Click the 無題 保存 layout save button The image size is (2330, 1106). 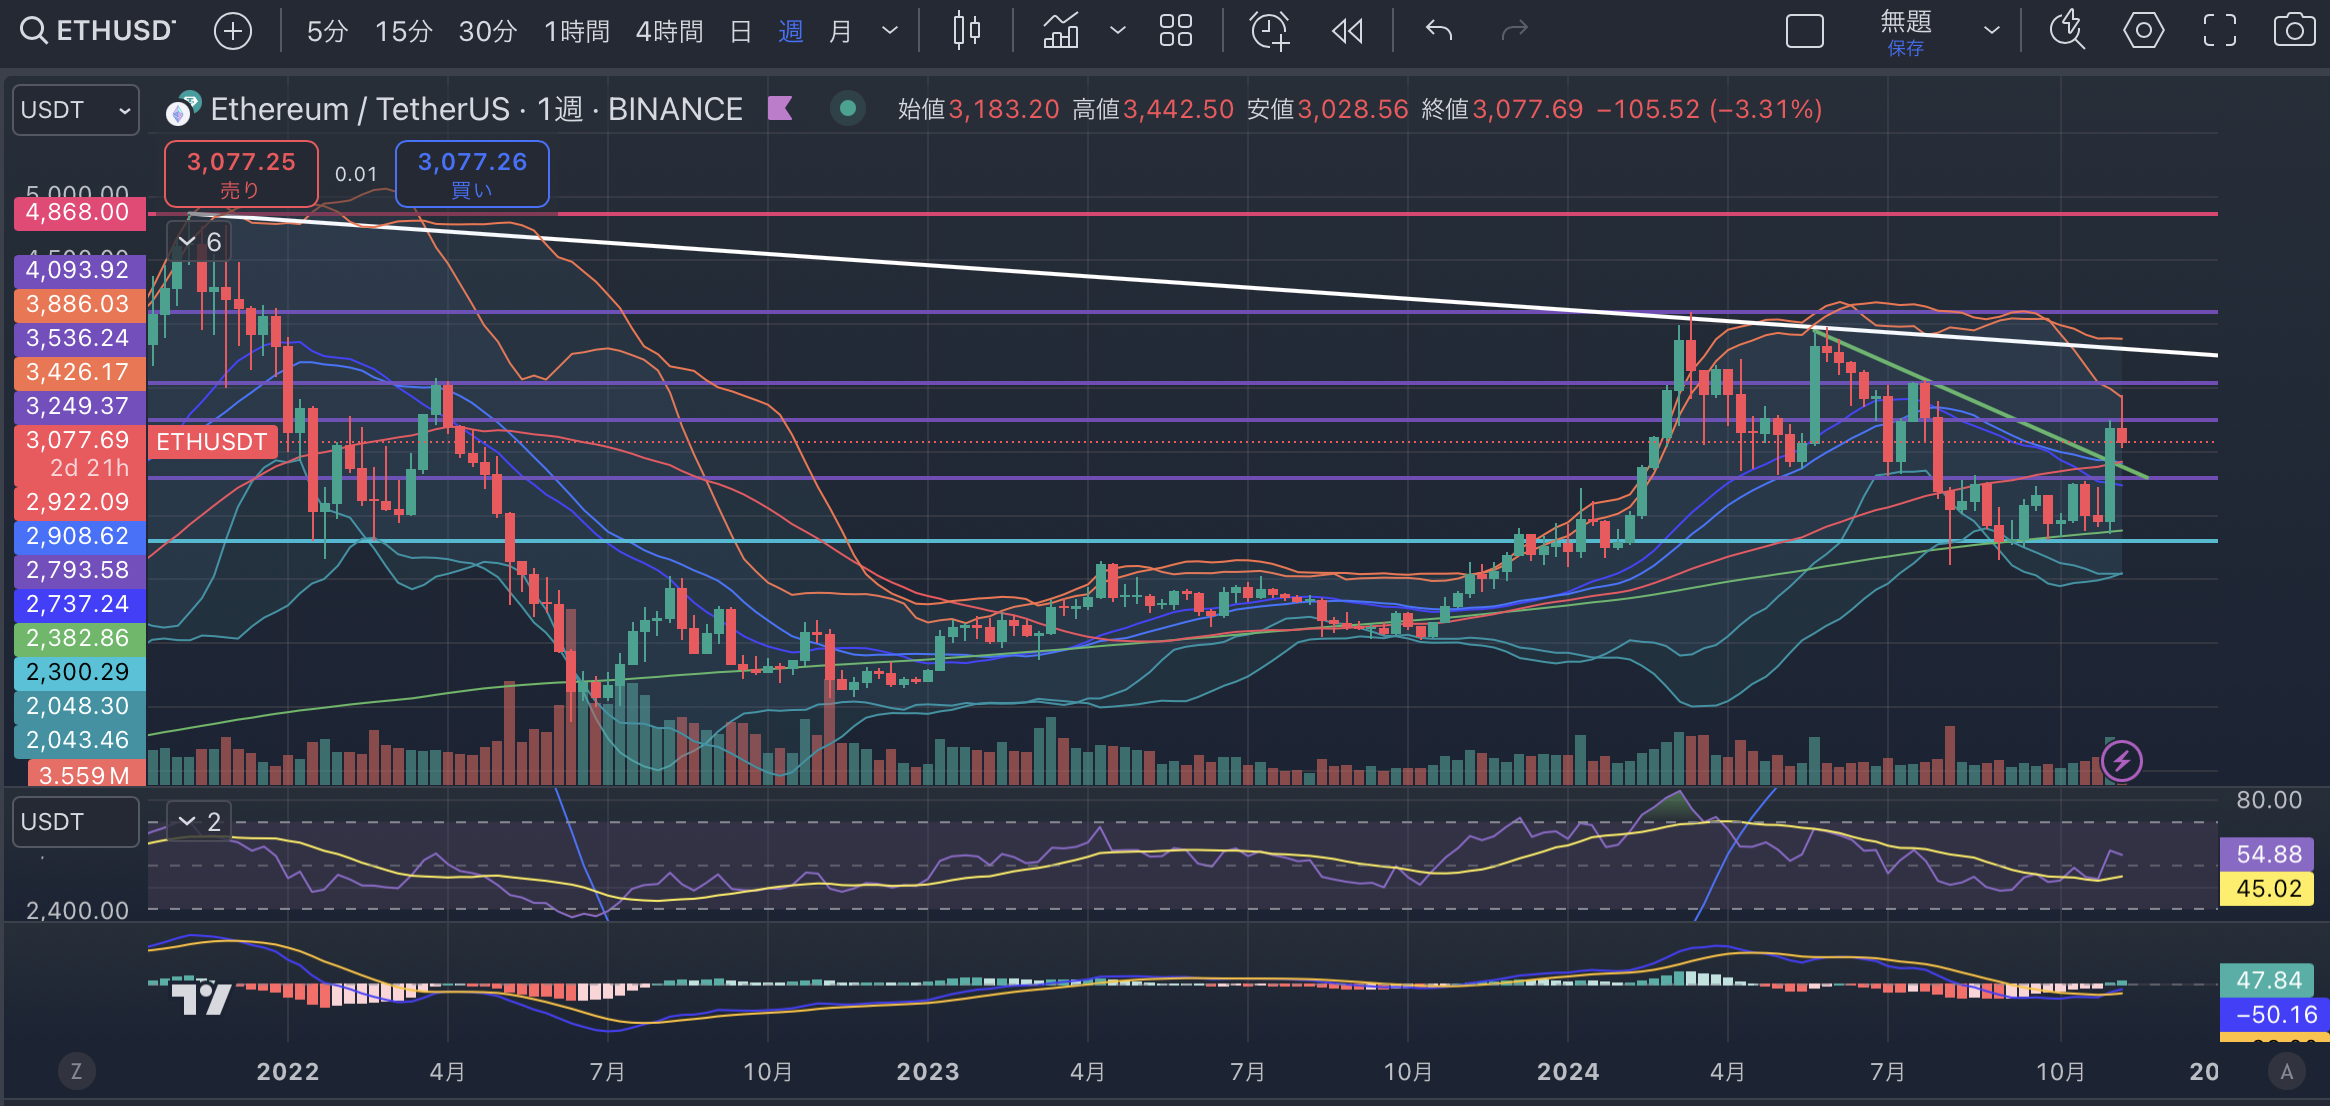coord(1905,32)
